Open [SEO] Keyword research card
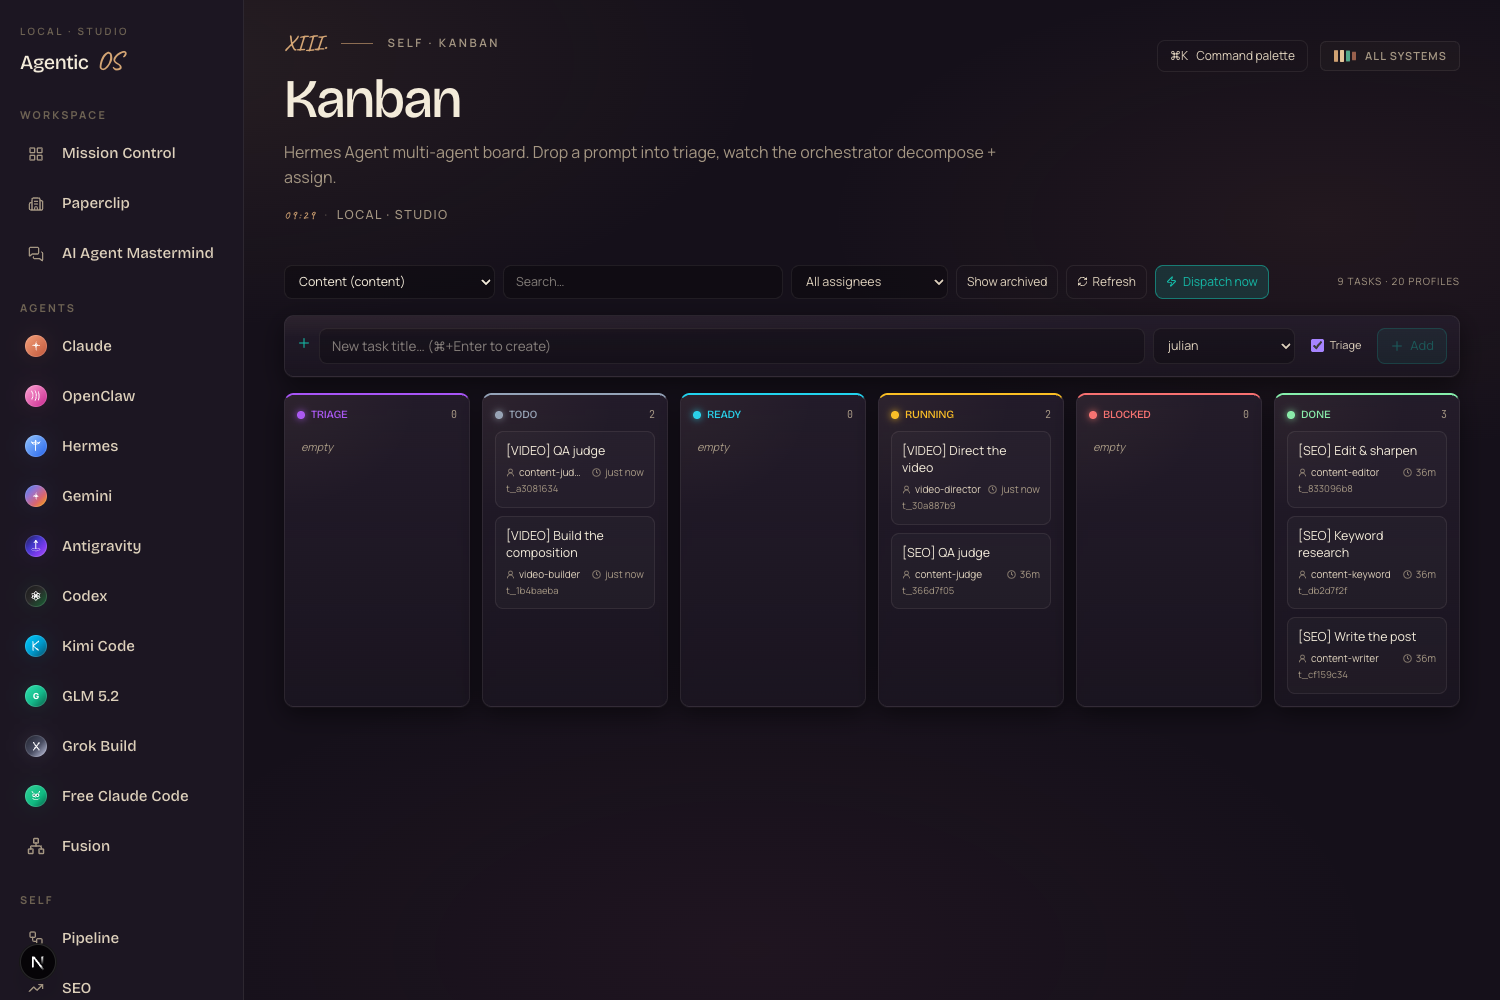The image size is (1500, 1000). (1367, 562)
